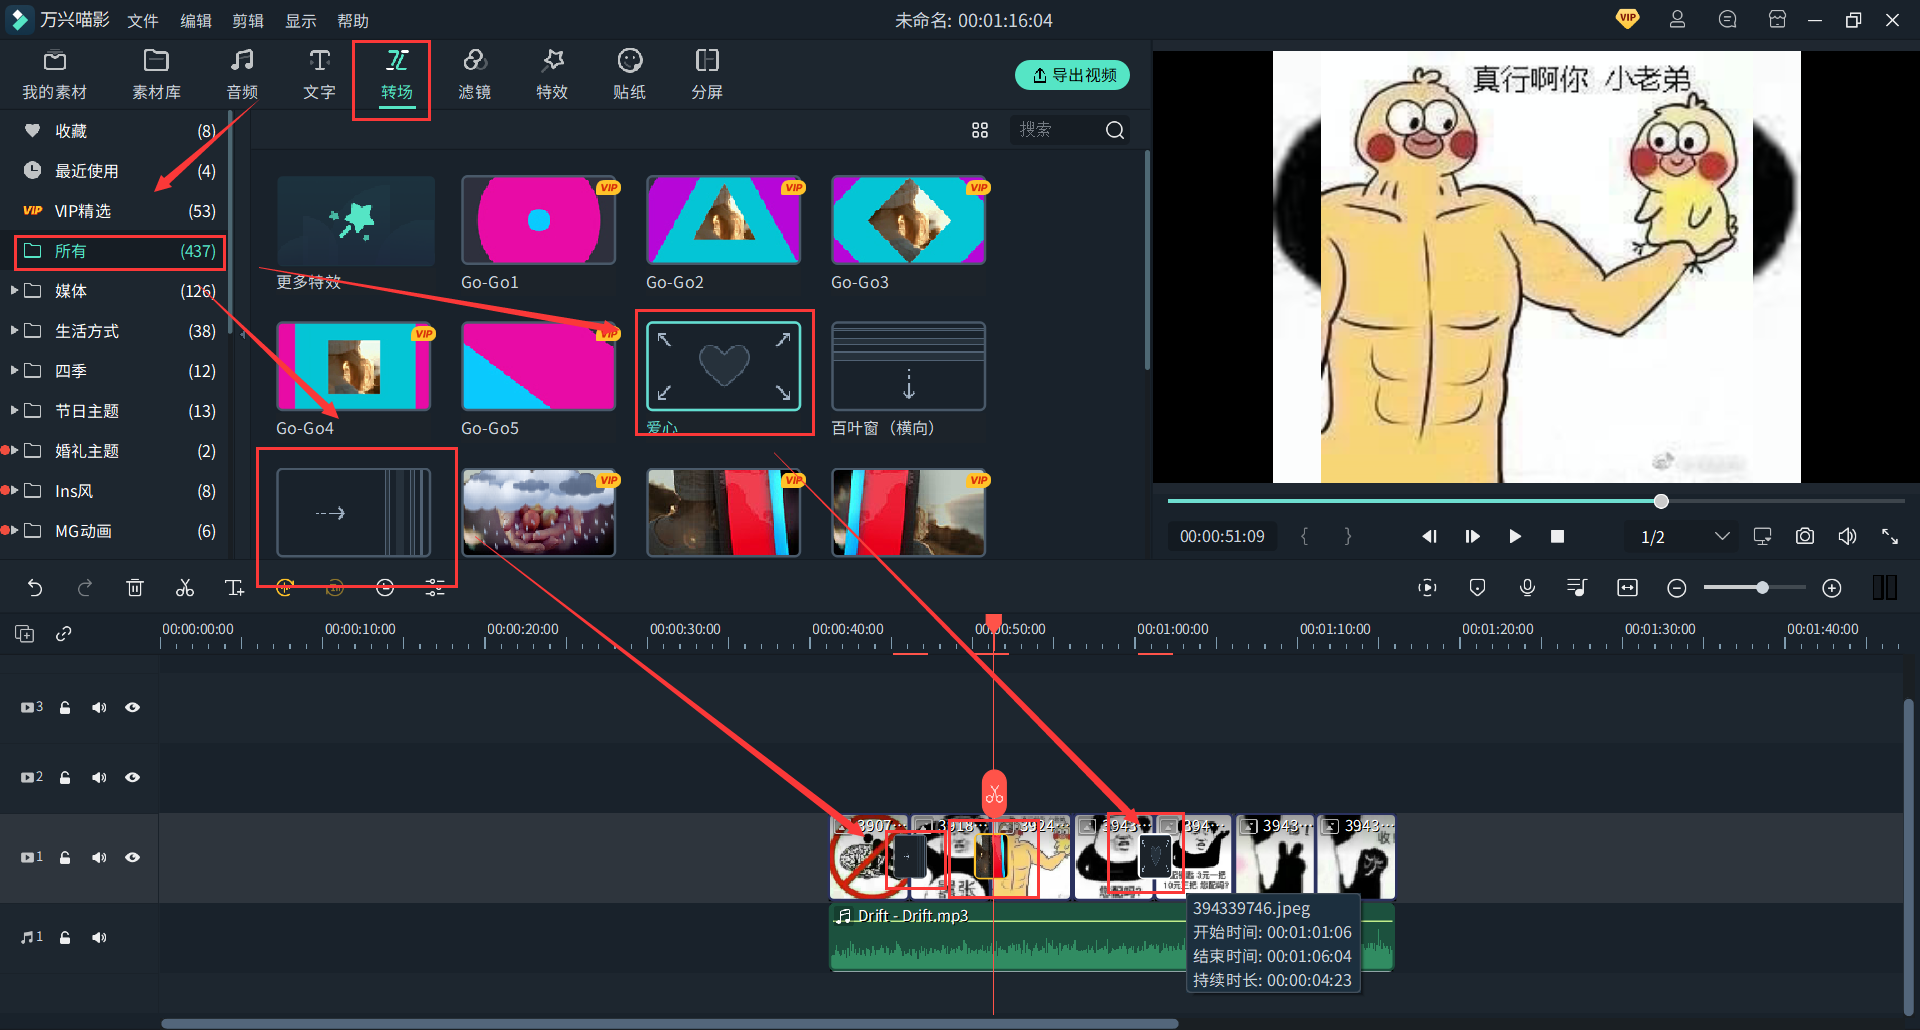
Task: Lock video track 3
Action: tap(65, 707)
